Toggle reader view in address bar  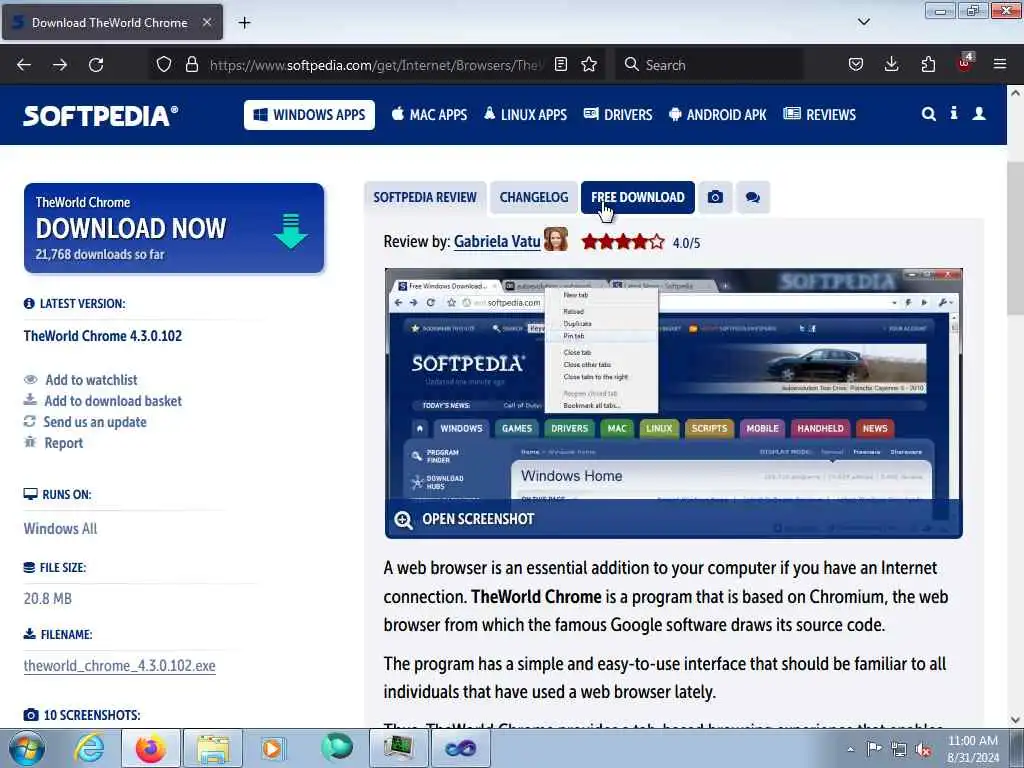point(561,65)
